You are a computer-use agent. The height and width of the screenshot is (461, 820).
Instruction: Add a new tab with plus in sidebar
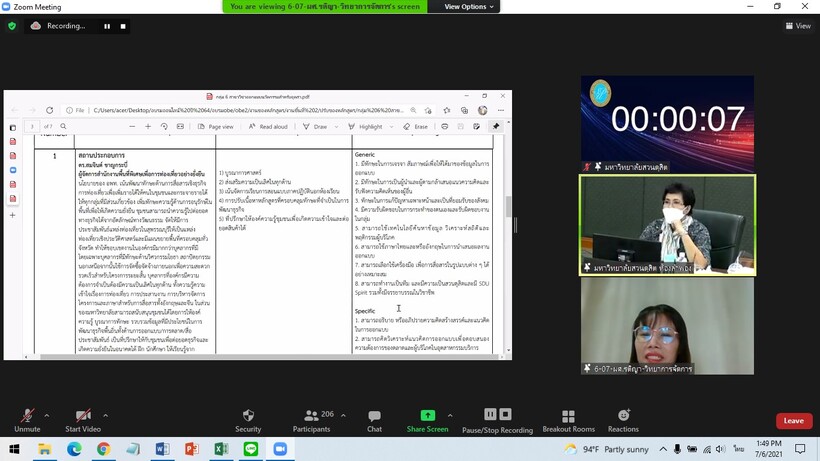click(13, 215)
